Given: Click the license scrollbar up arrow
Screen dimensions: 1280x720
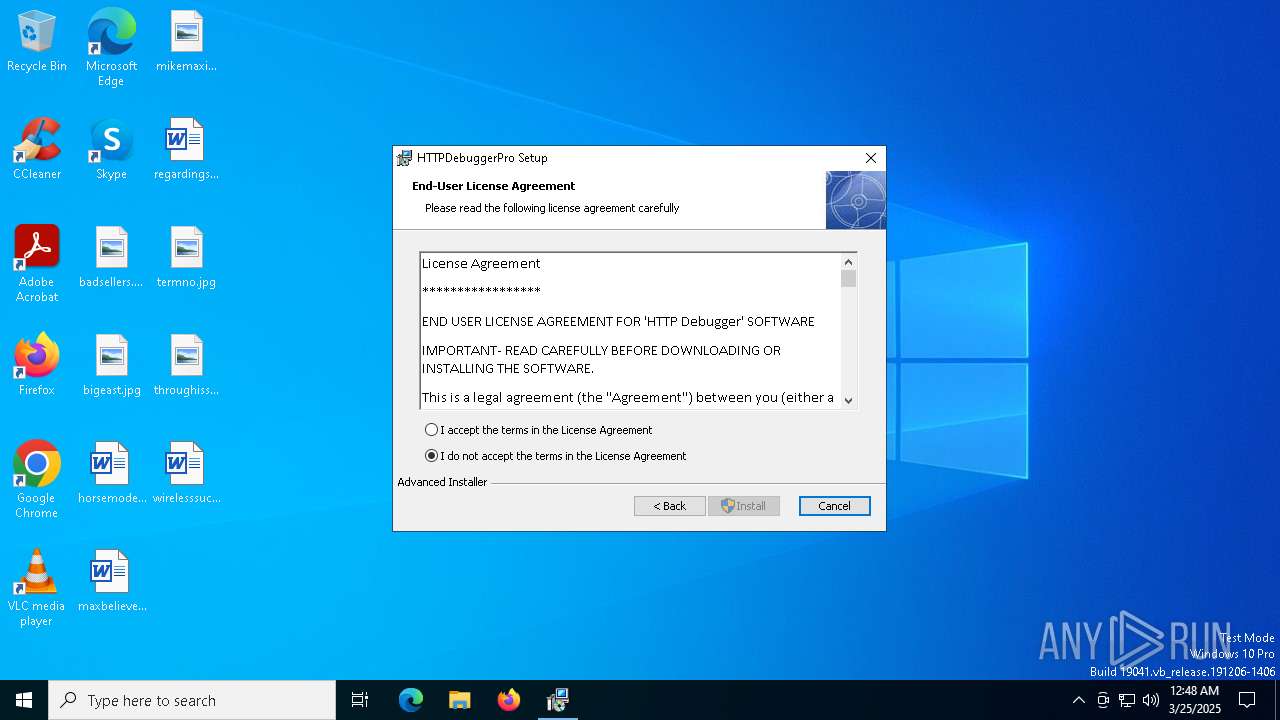Looking at the screenshot, I should [x=849, y=262].
